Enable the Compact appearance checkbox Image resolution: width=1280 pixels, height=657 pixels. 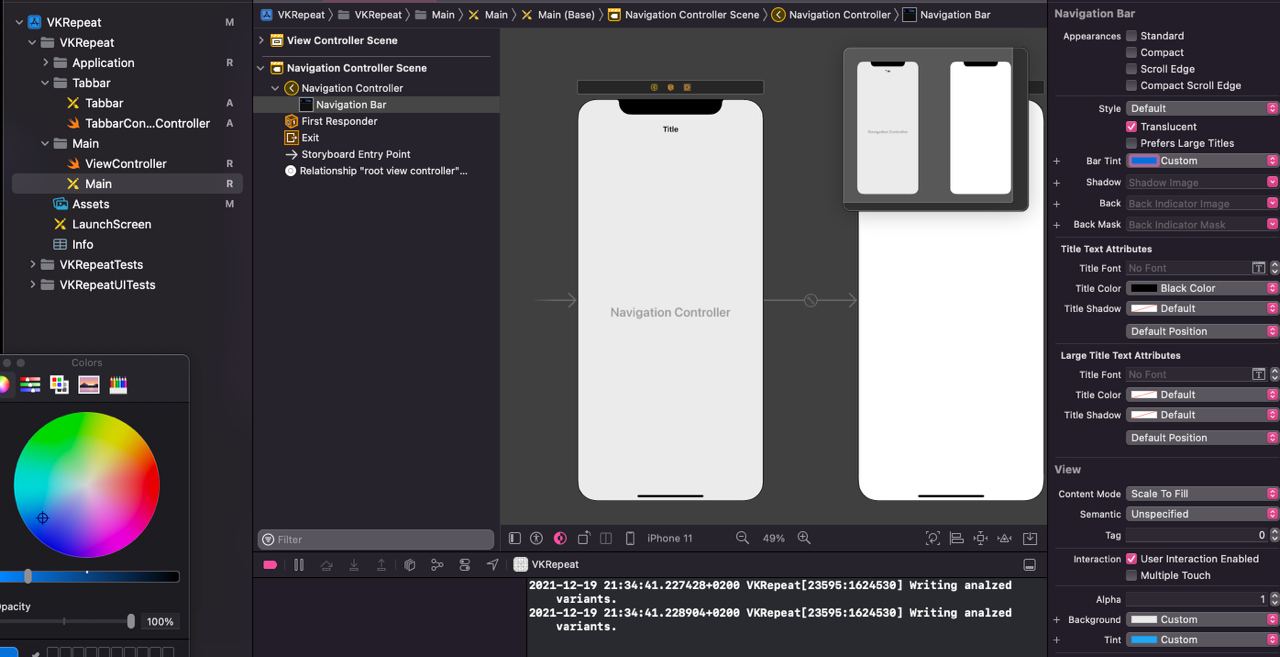[1131, 52]
